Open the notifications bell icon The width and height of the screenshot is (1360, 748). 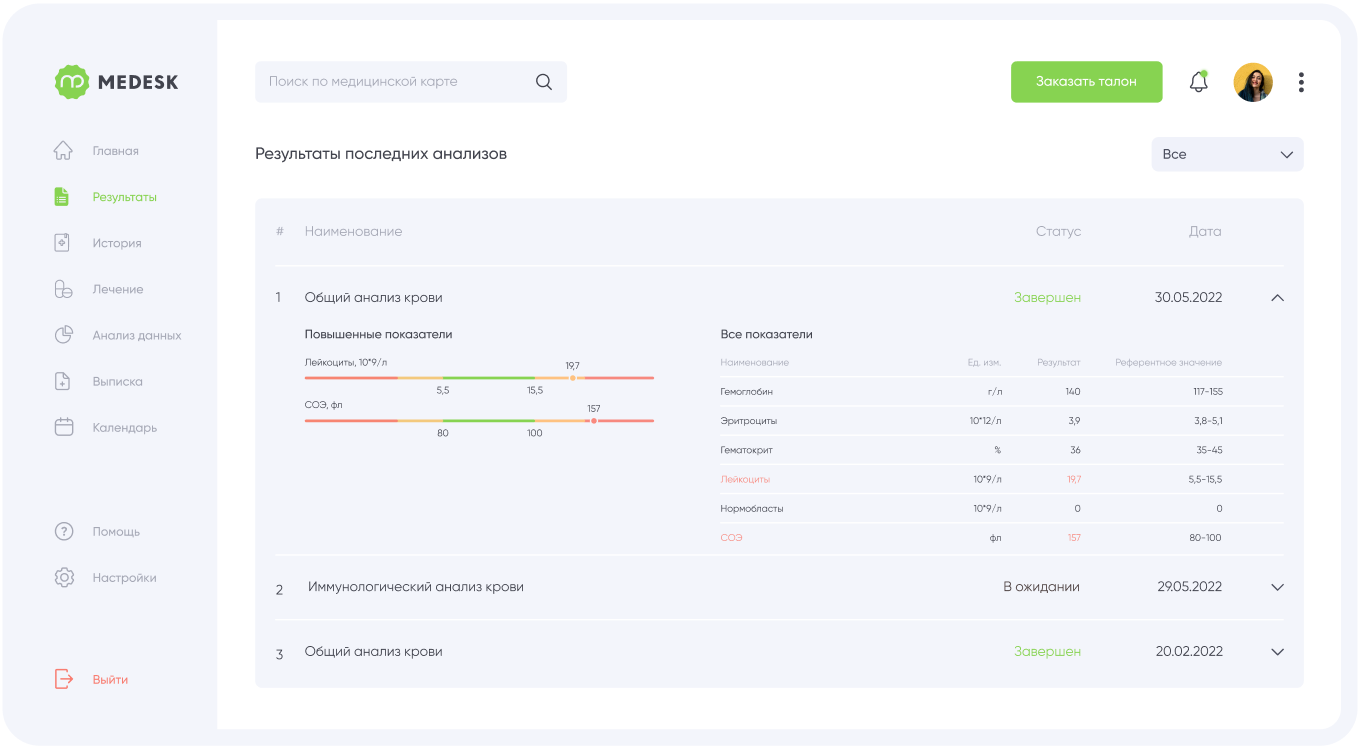1198,81
